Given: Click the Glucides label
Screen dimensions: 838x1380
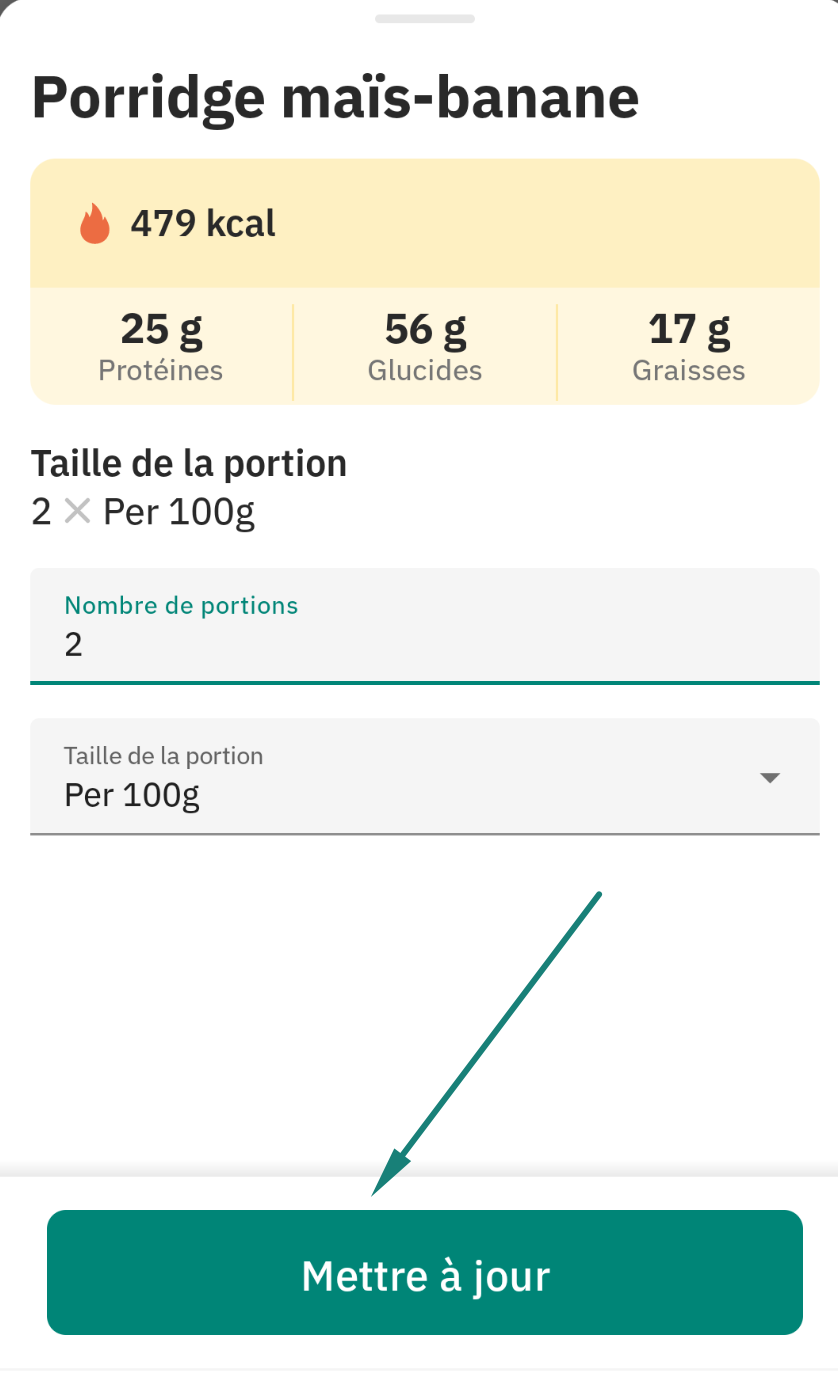Looking at the screenshot, I should click(x=425, y=370).
